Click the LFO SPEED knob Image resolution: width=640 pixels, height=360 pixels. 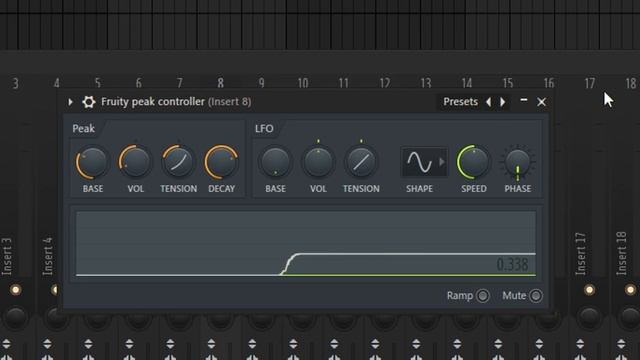(x=473, y=162)
